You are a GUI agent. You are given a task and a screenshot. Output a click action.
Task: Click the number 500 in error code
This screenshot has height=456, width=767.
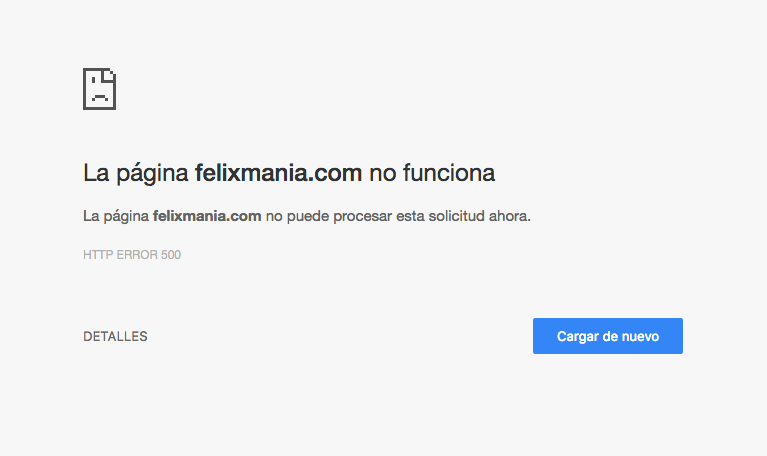[171, 255]
